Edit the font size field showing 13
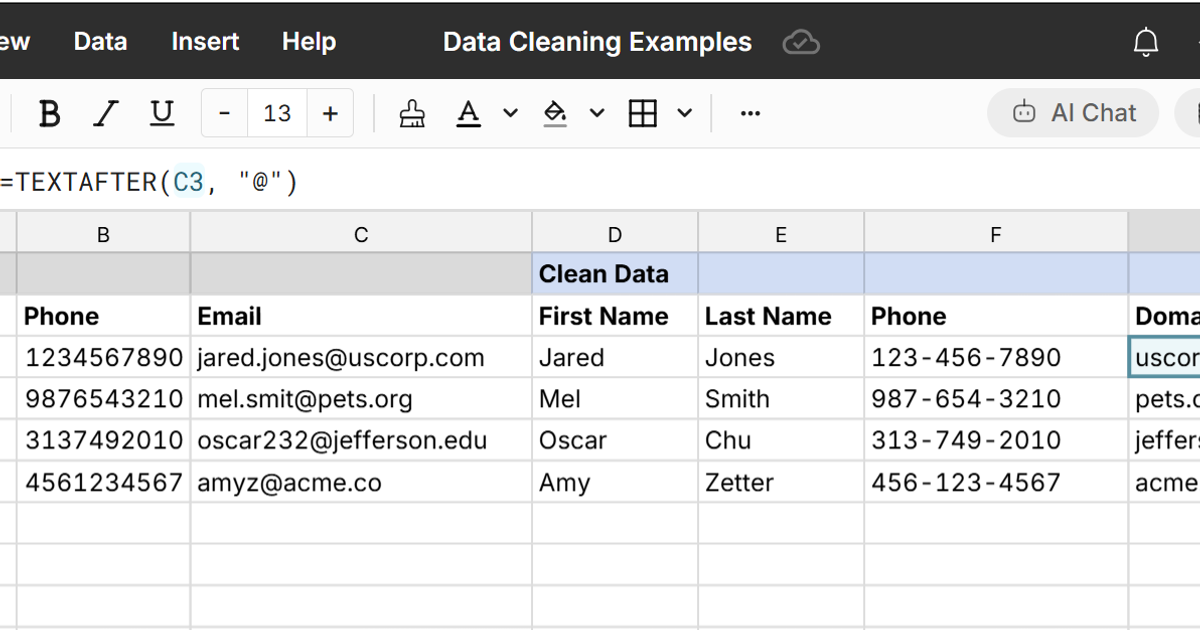This screenshot has height=630, width=1200. [277, 113]
